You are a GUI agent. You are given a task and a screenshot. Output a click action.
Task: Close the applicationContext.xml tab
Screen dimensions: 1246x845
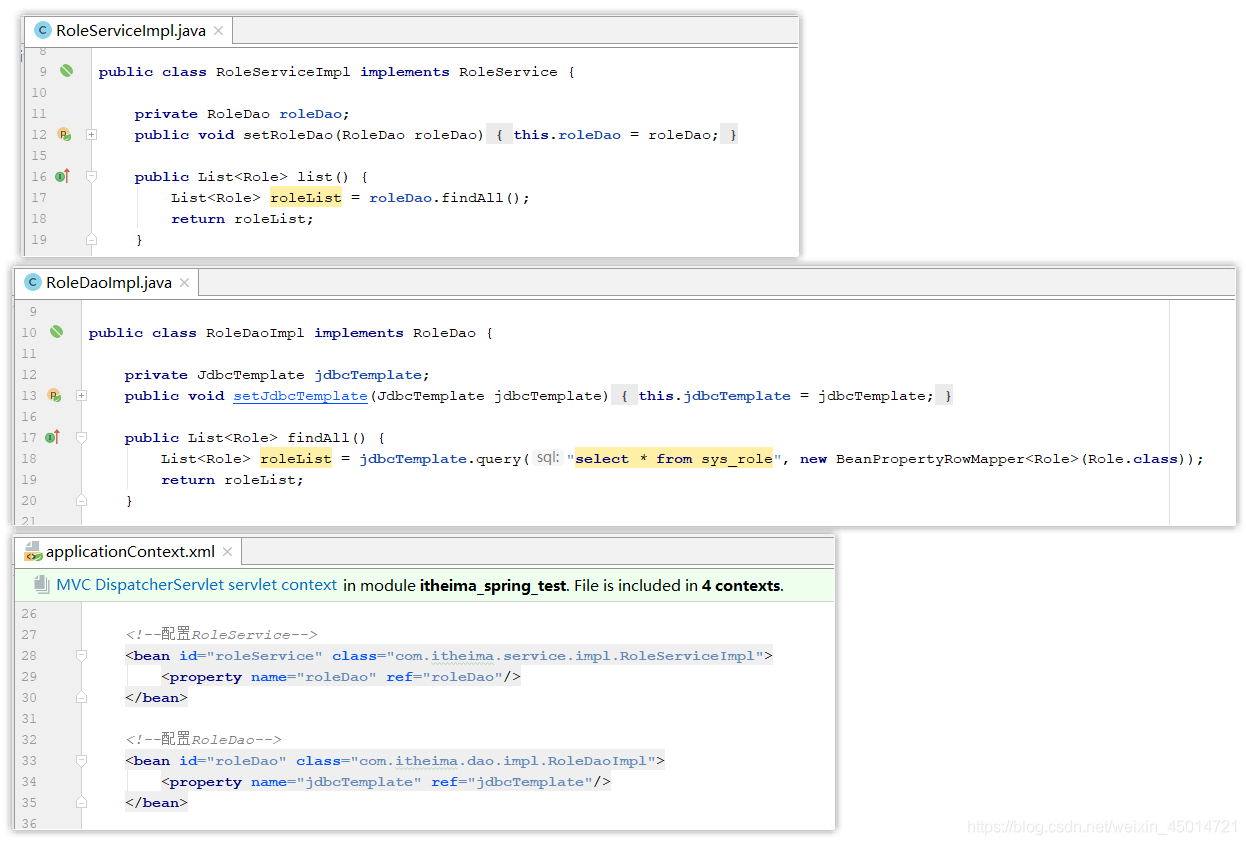[x=227, y=551]
